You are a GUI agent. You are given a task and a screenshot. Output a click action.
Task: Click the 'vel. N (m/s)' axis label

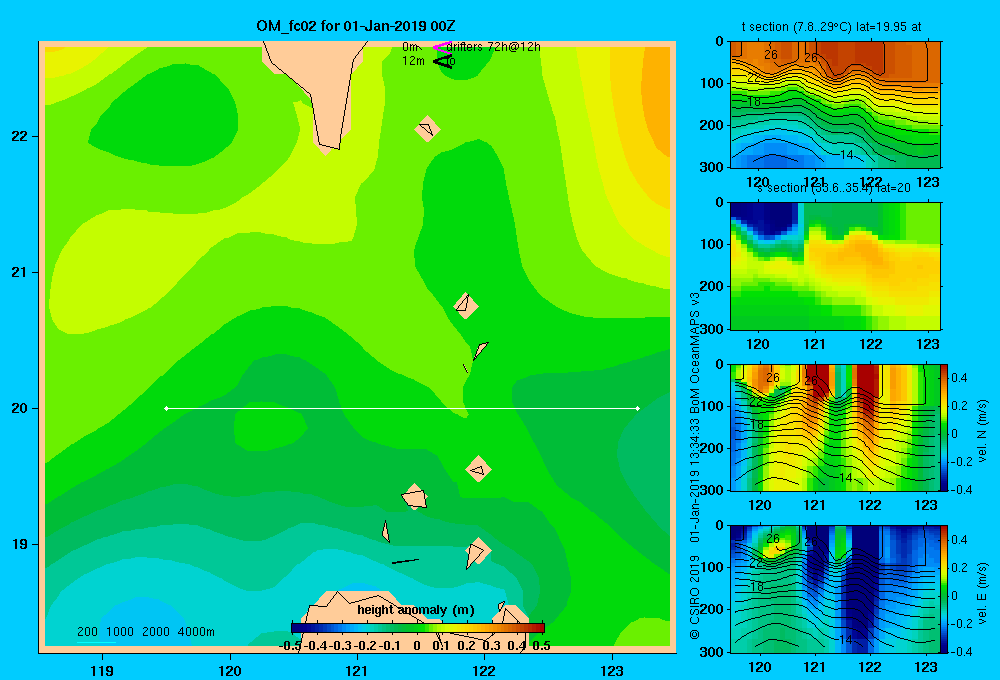click(x=983, y=431)
